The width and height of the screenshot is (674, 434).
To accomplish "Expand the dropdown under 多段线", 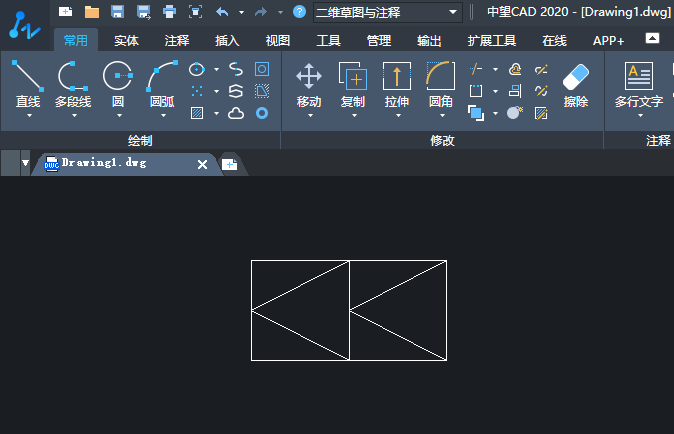I will click(74, 116).
